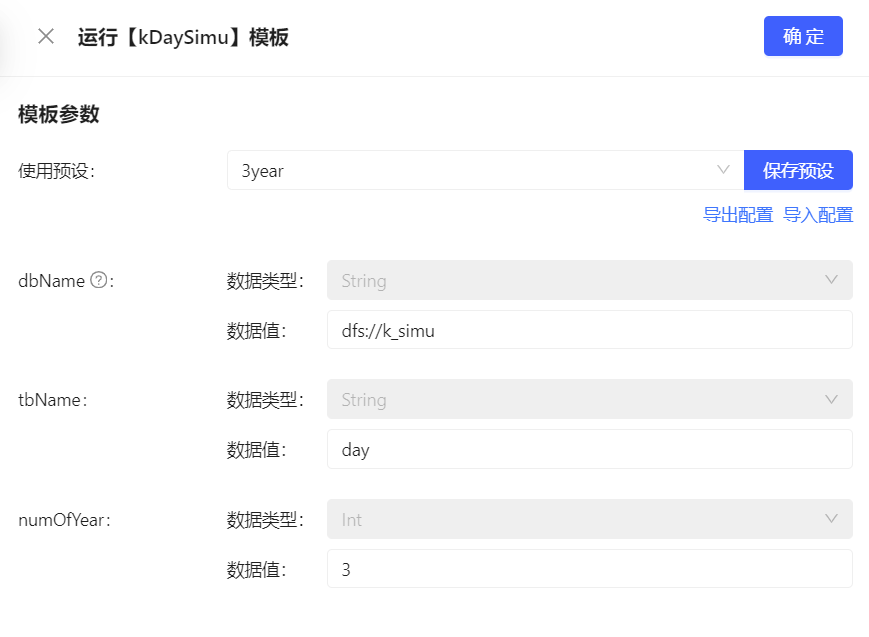Click the 导入配置 link
Screen dimensions: 869x637
(818, 215)
